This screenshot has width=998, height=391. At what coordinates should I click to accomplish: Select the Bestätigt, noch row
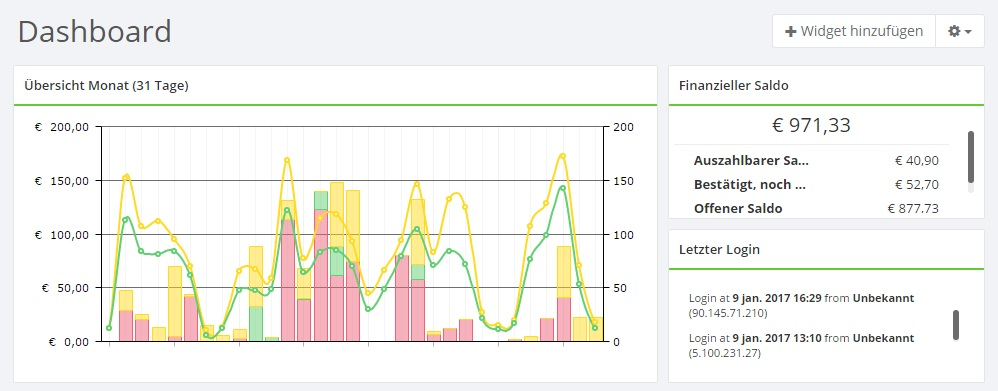point(817,185)
